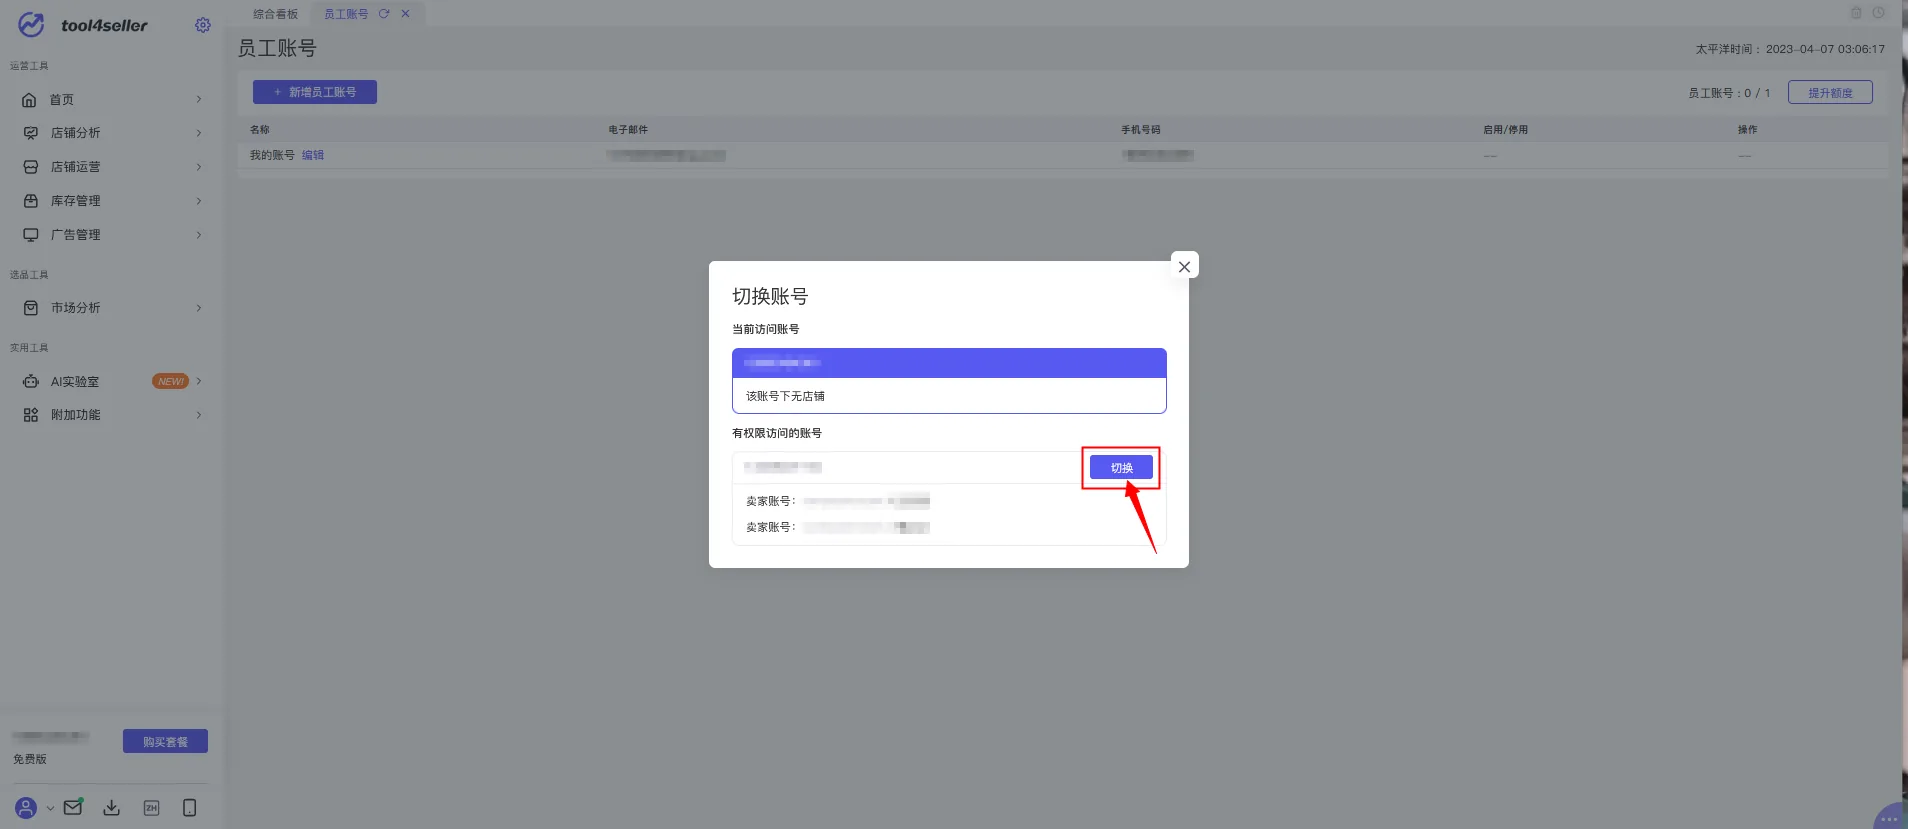Open messages via the envelope icon
The image size is (1908, 829).
tap(73, 807)
